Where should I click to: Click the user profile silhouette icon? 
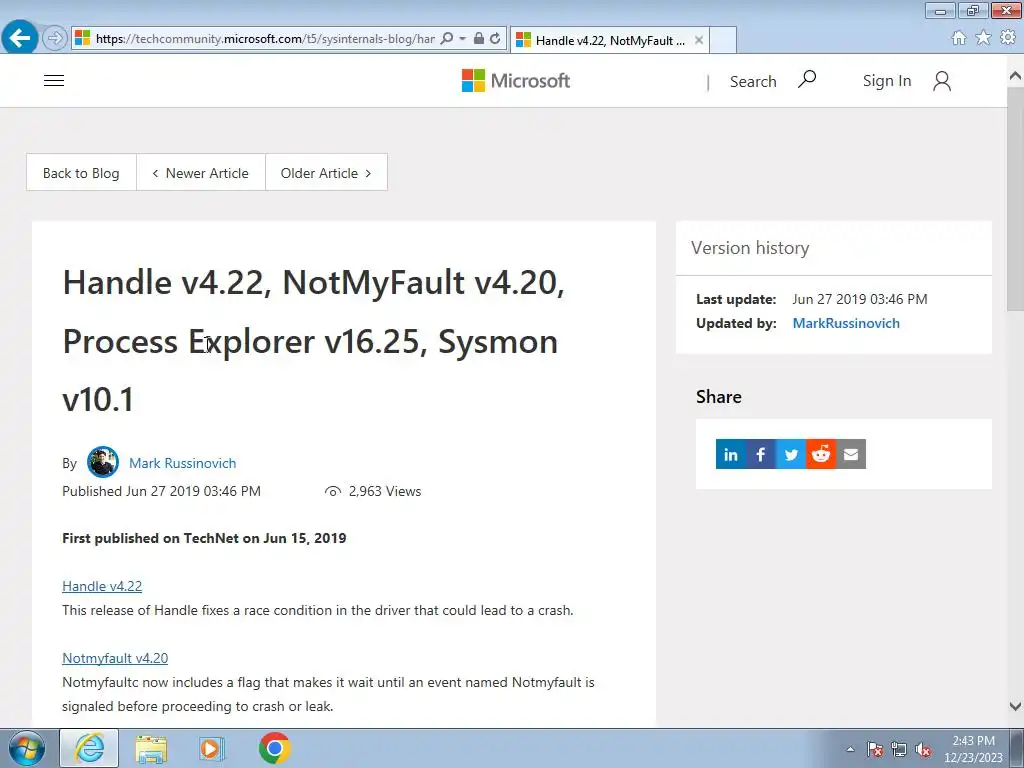(x=942, y=81)
